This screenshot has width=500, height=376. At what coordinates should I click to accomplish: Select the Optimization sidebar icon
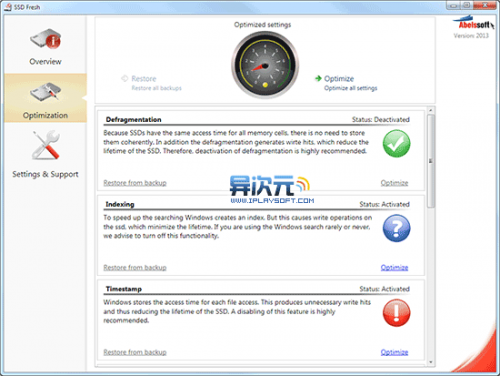tap(46, 91)
